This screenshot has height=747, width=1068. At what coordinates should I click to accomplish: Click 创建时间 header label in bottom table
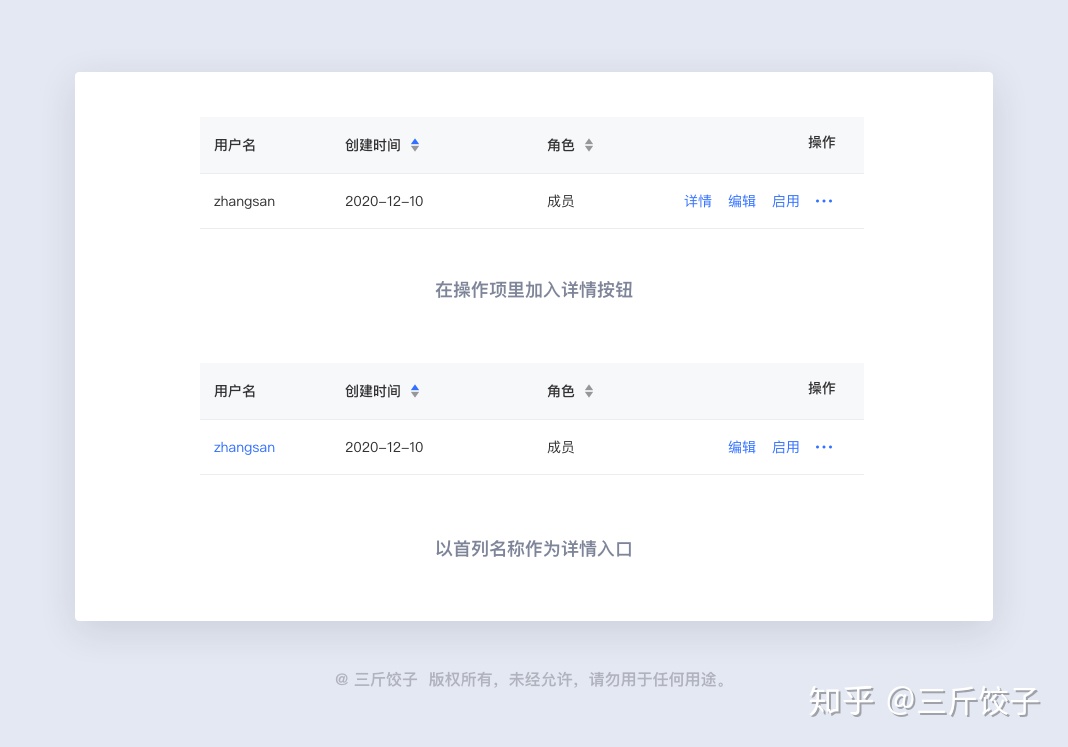(373, 391)
